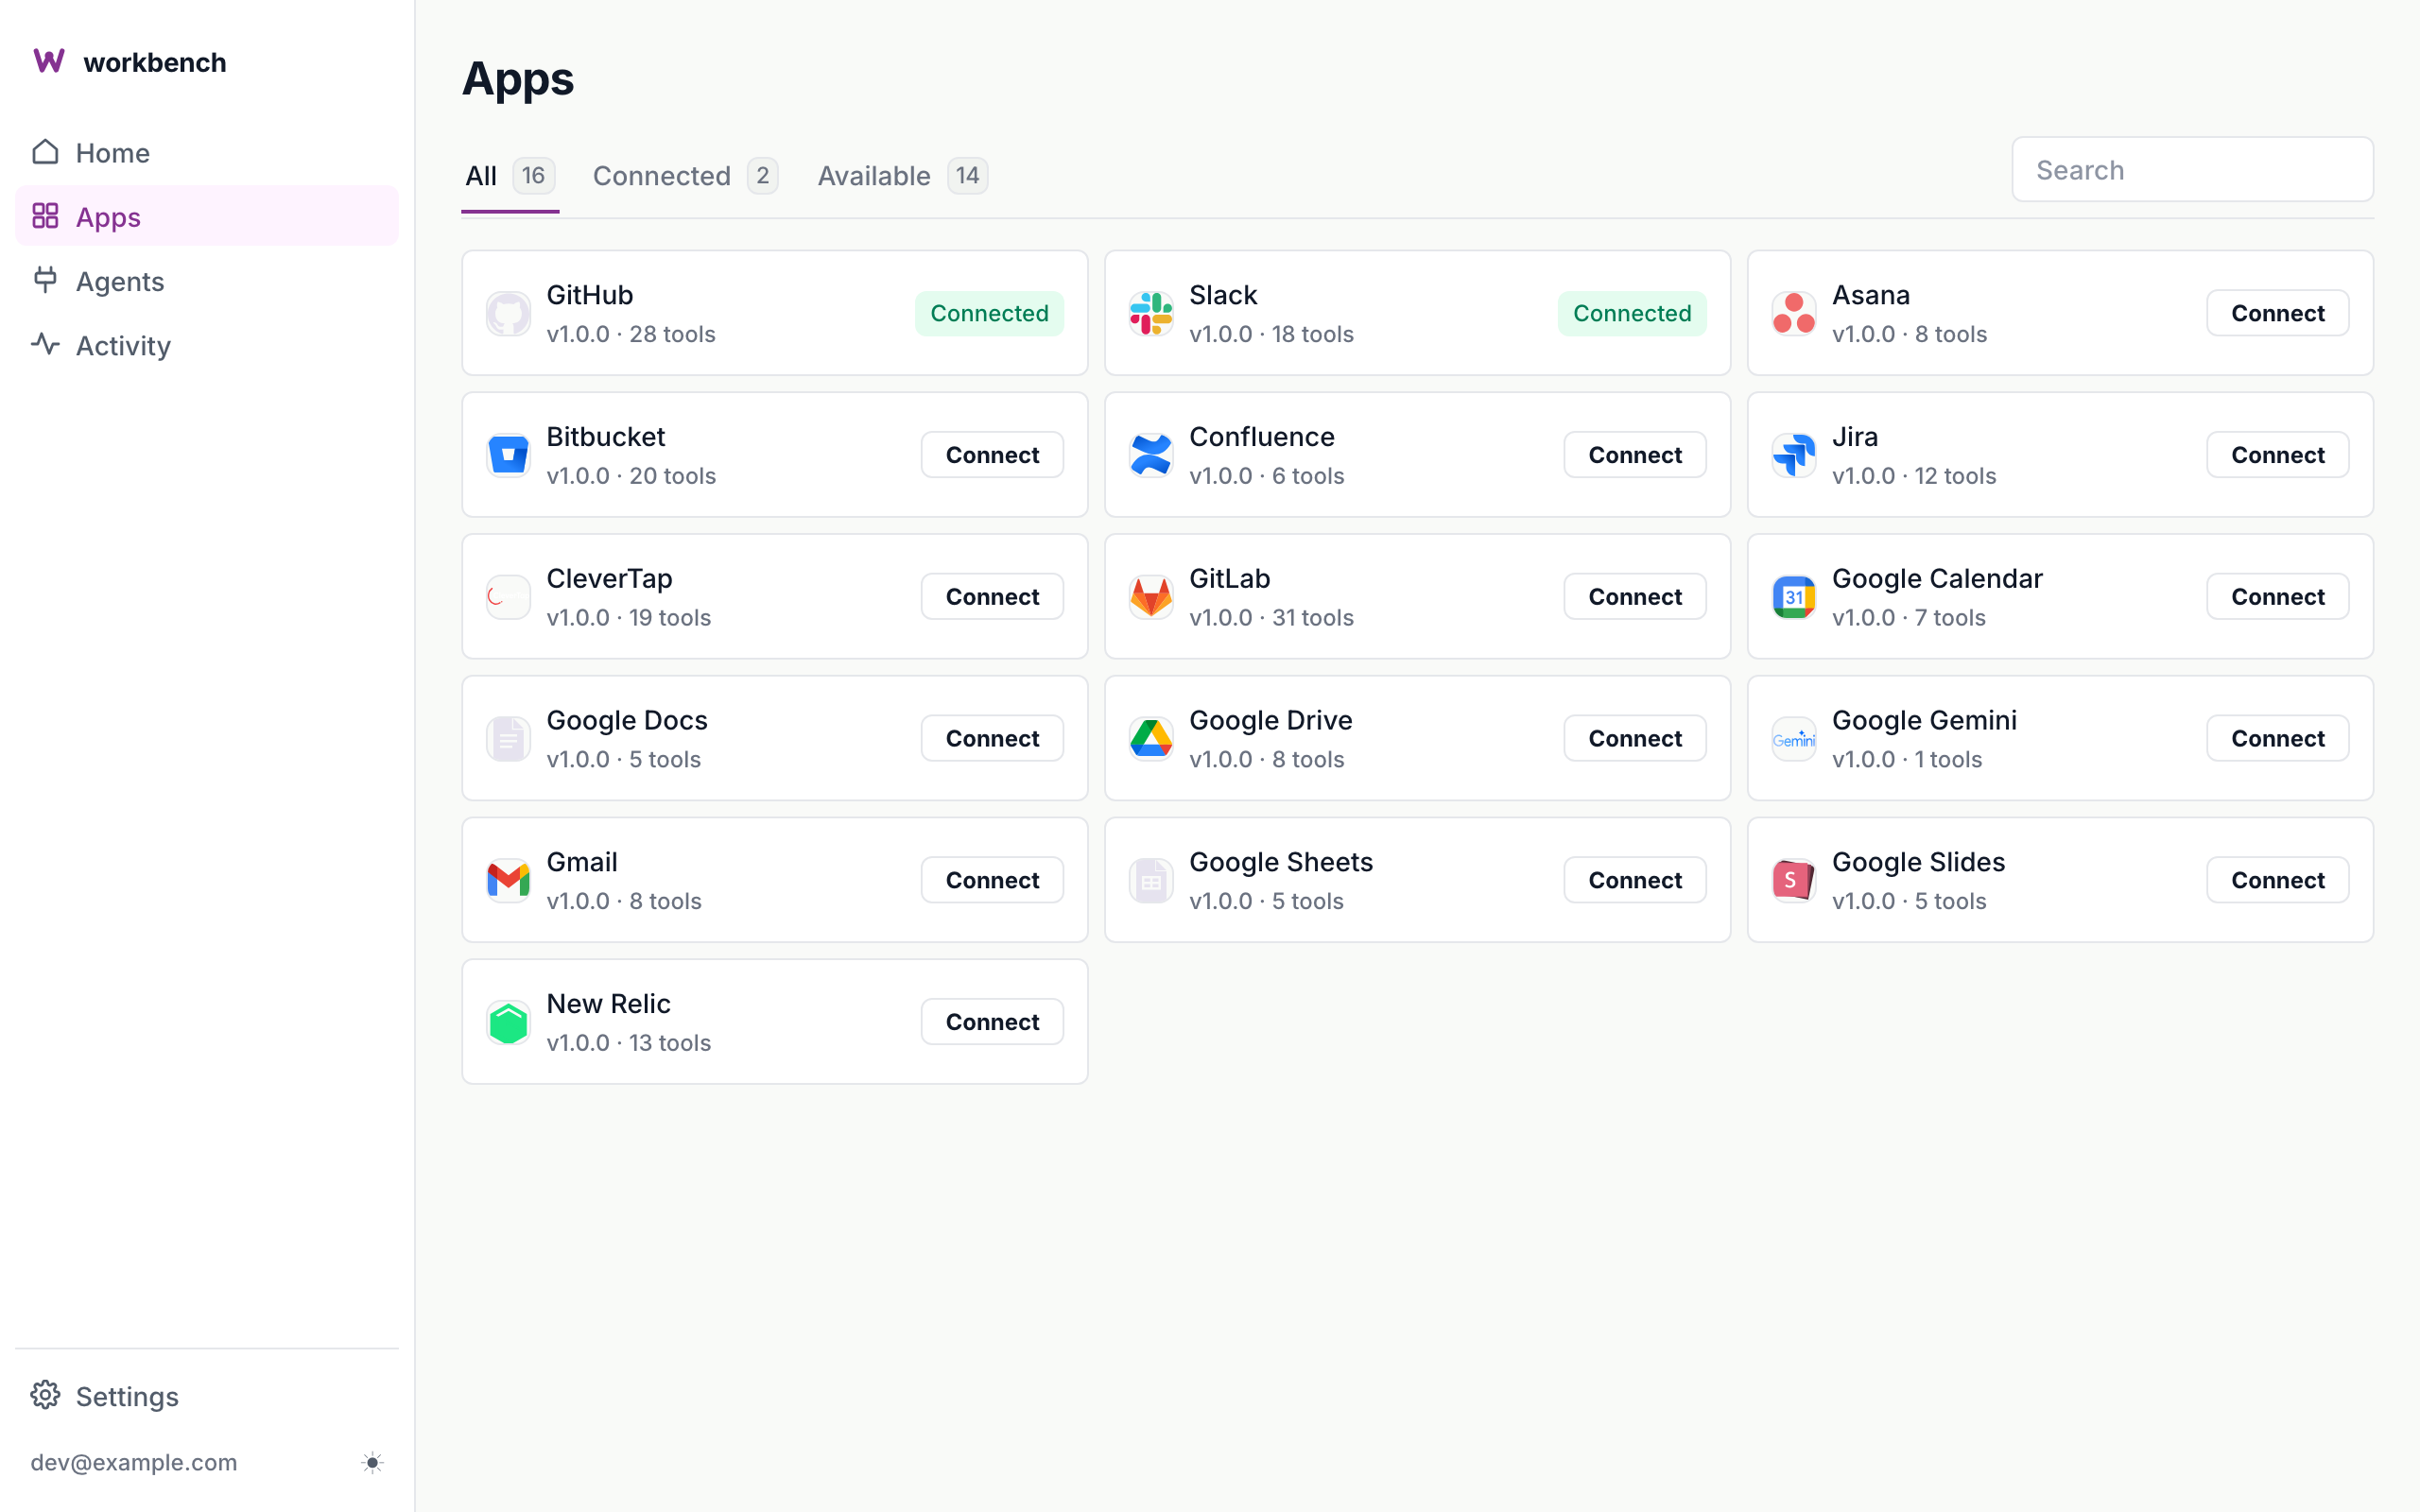This screenshot has height=1512, width=2420.
Task: Click the dev@example.com account label
Action: [134, 1463]
